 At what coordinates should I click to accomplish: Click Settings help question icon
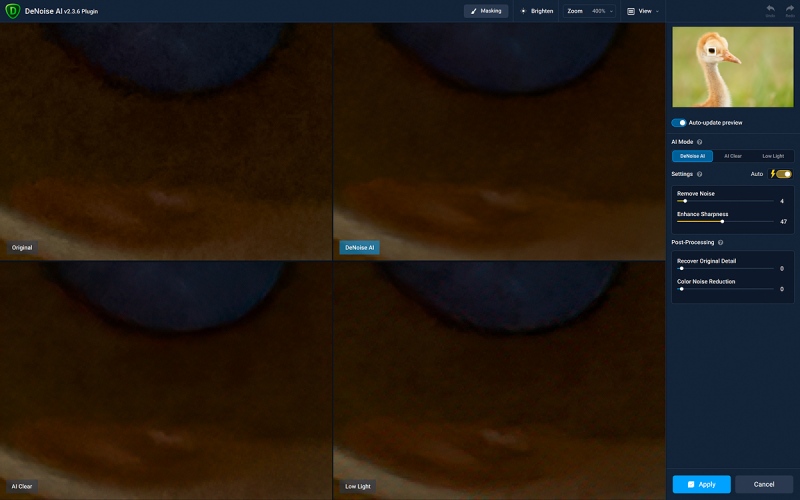click(x=699, y=174)
